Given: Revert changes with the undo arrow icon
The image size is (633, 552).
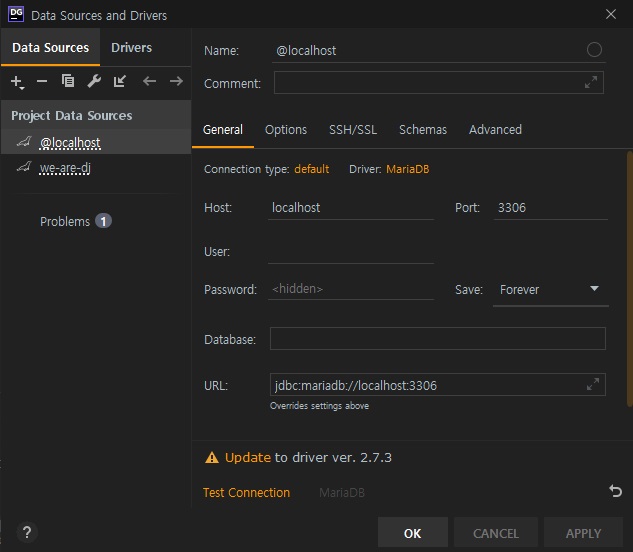Looking at the screenshot, I should [x=615, y=491].
